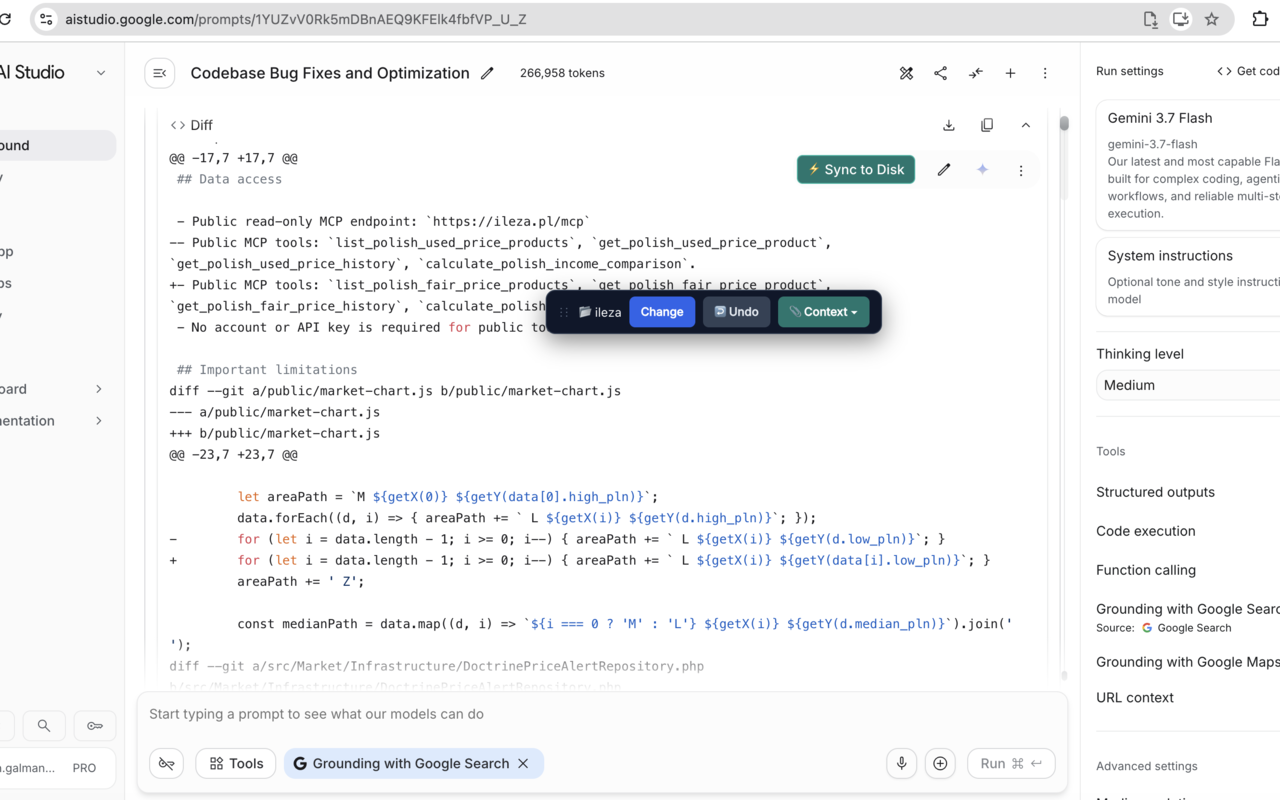This screenshot has width=1280, height=800.
Task: Click the ileza folder label
Action: point(600,312)
